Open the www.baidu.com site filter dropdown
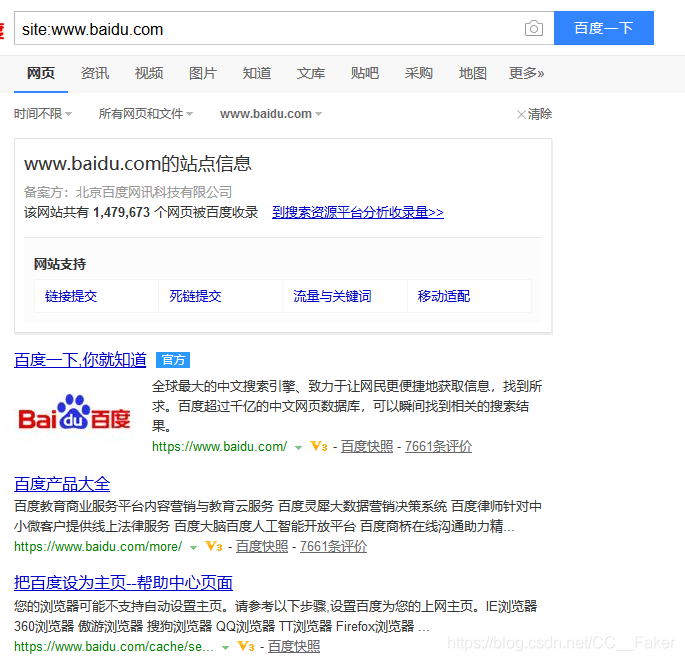Viewport: 685px width, 661px height. [271, 114]
